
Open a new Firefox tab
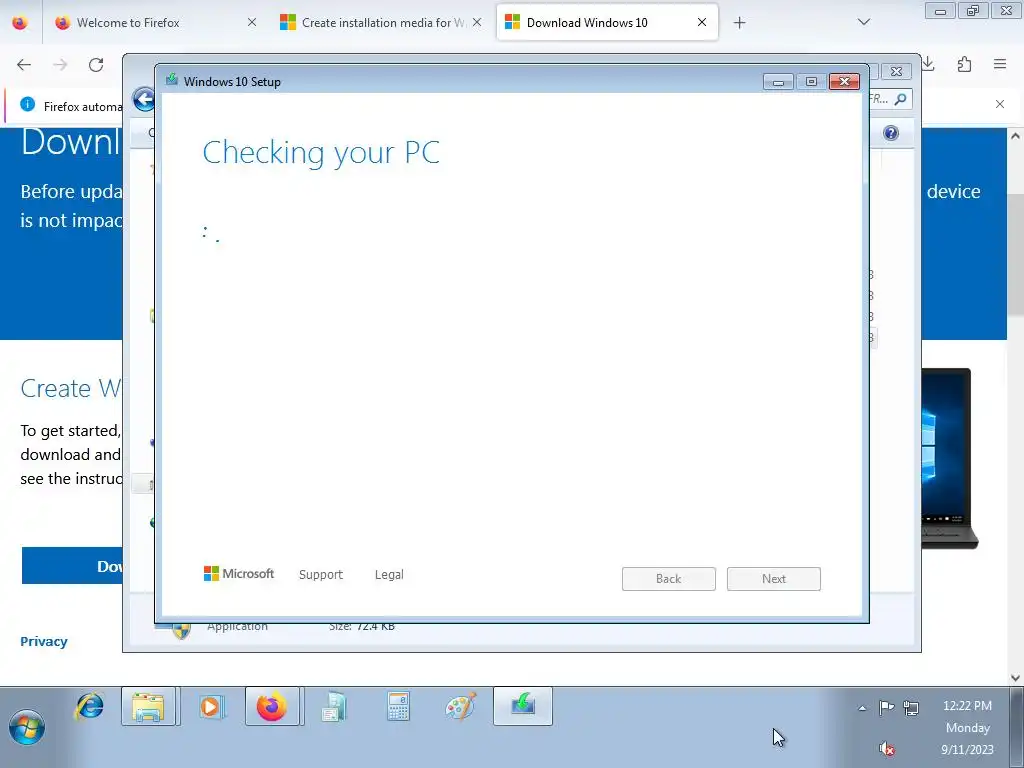pos(739,23)
